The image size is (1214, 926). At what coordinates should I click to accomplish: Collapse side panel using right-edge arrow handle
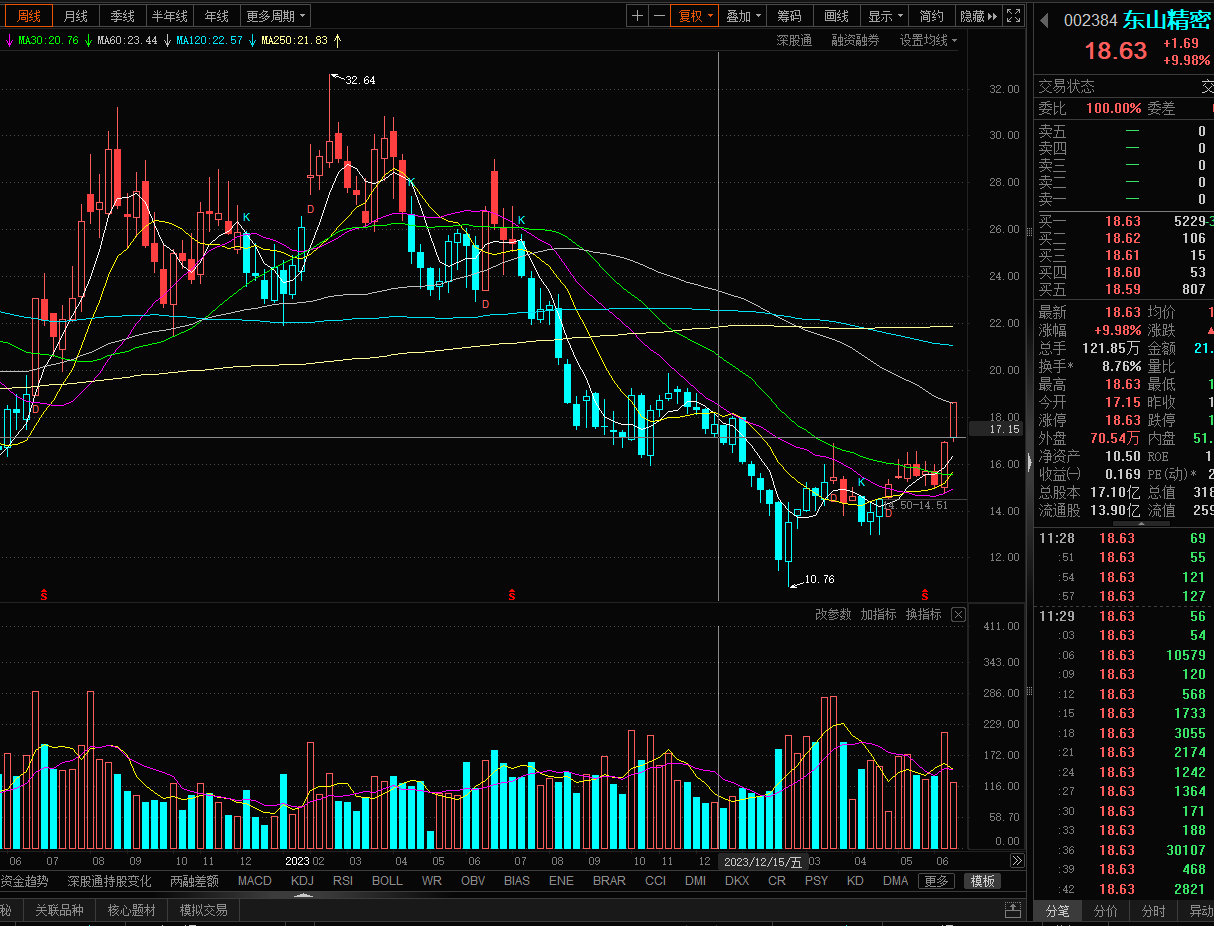pyautogui.click(x=1028, y=462)
